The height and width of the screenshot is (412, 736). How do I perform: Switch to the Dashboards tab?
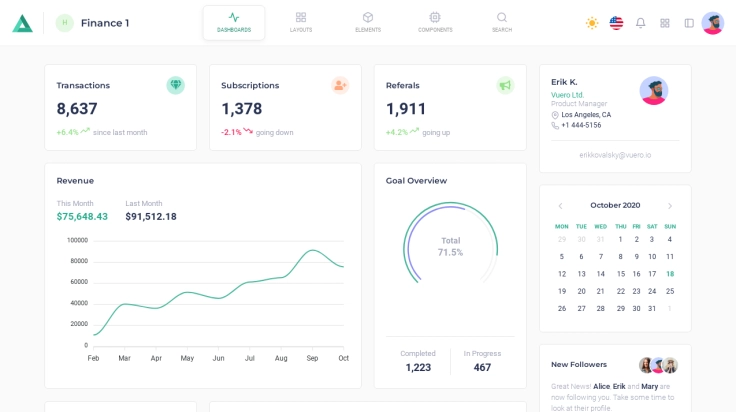click(x=234, y=22)
